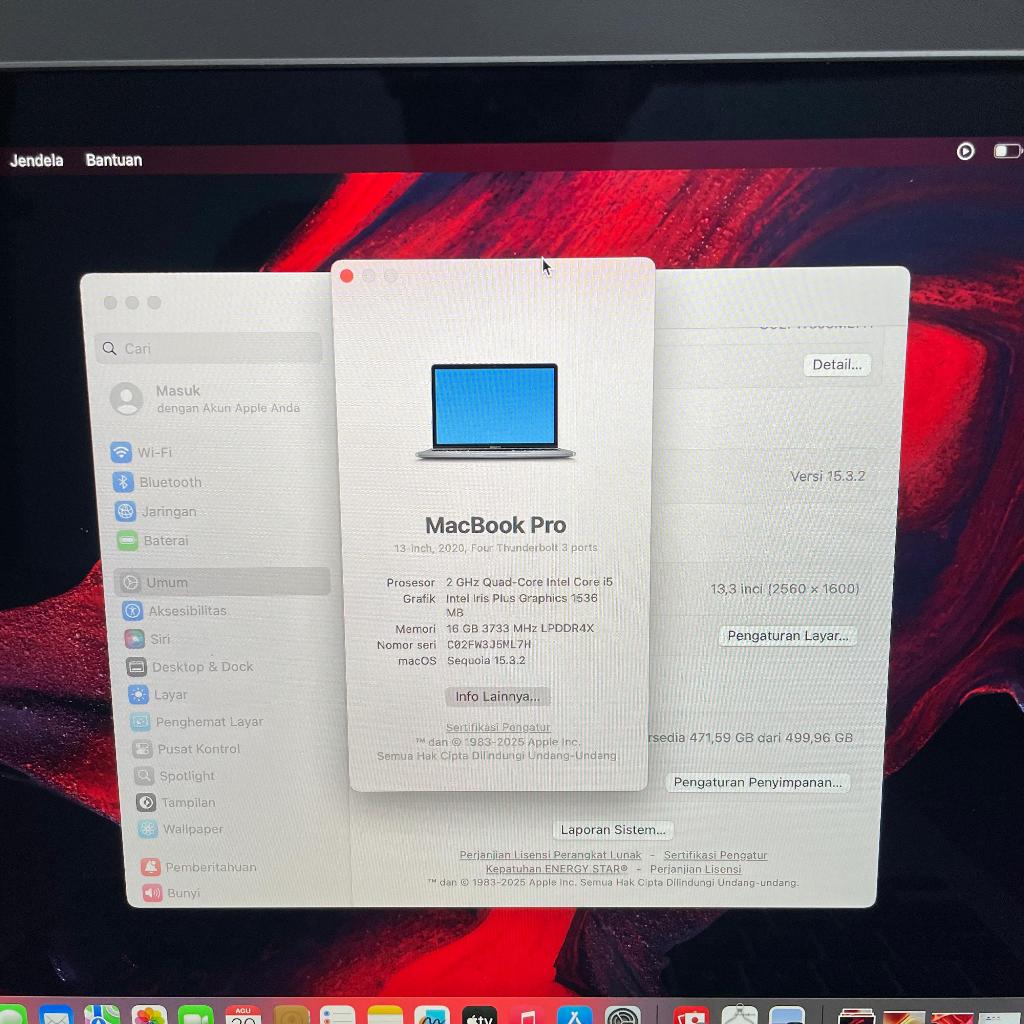Select Bluetooth in the settings sidebar

click(169, 482)
